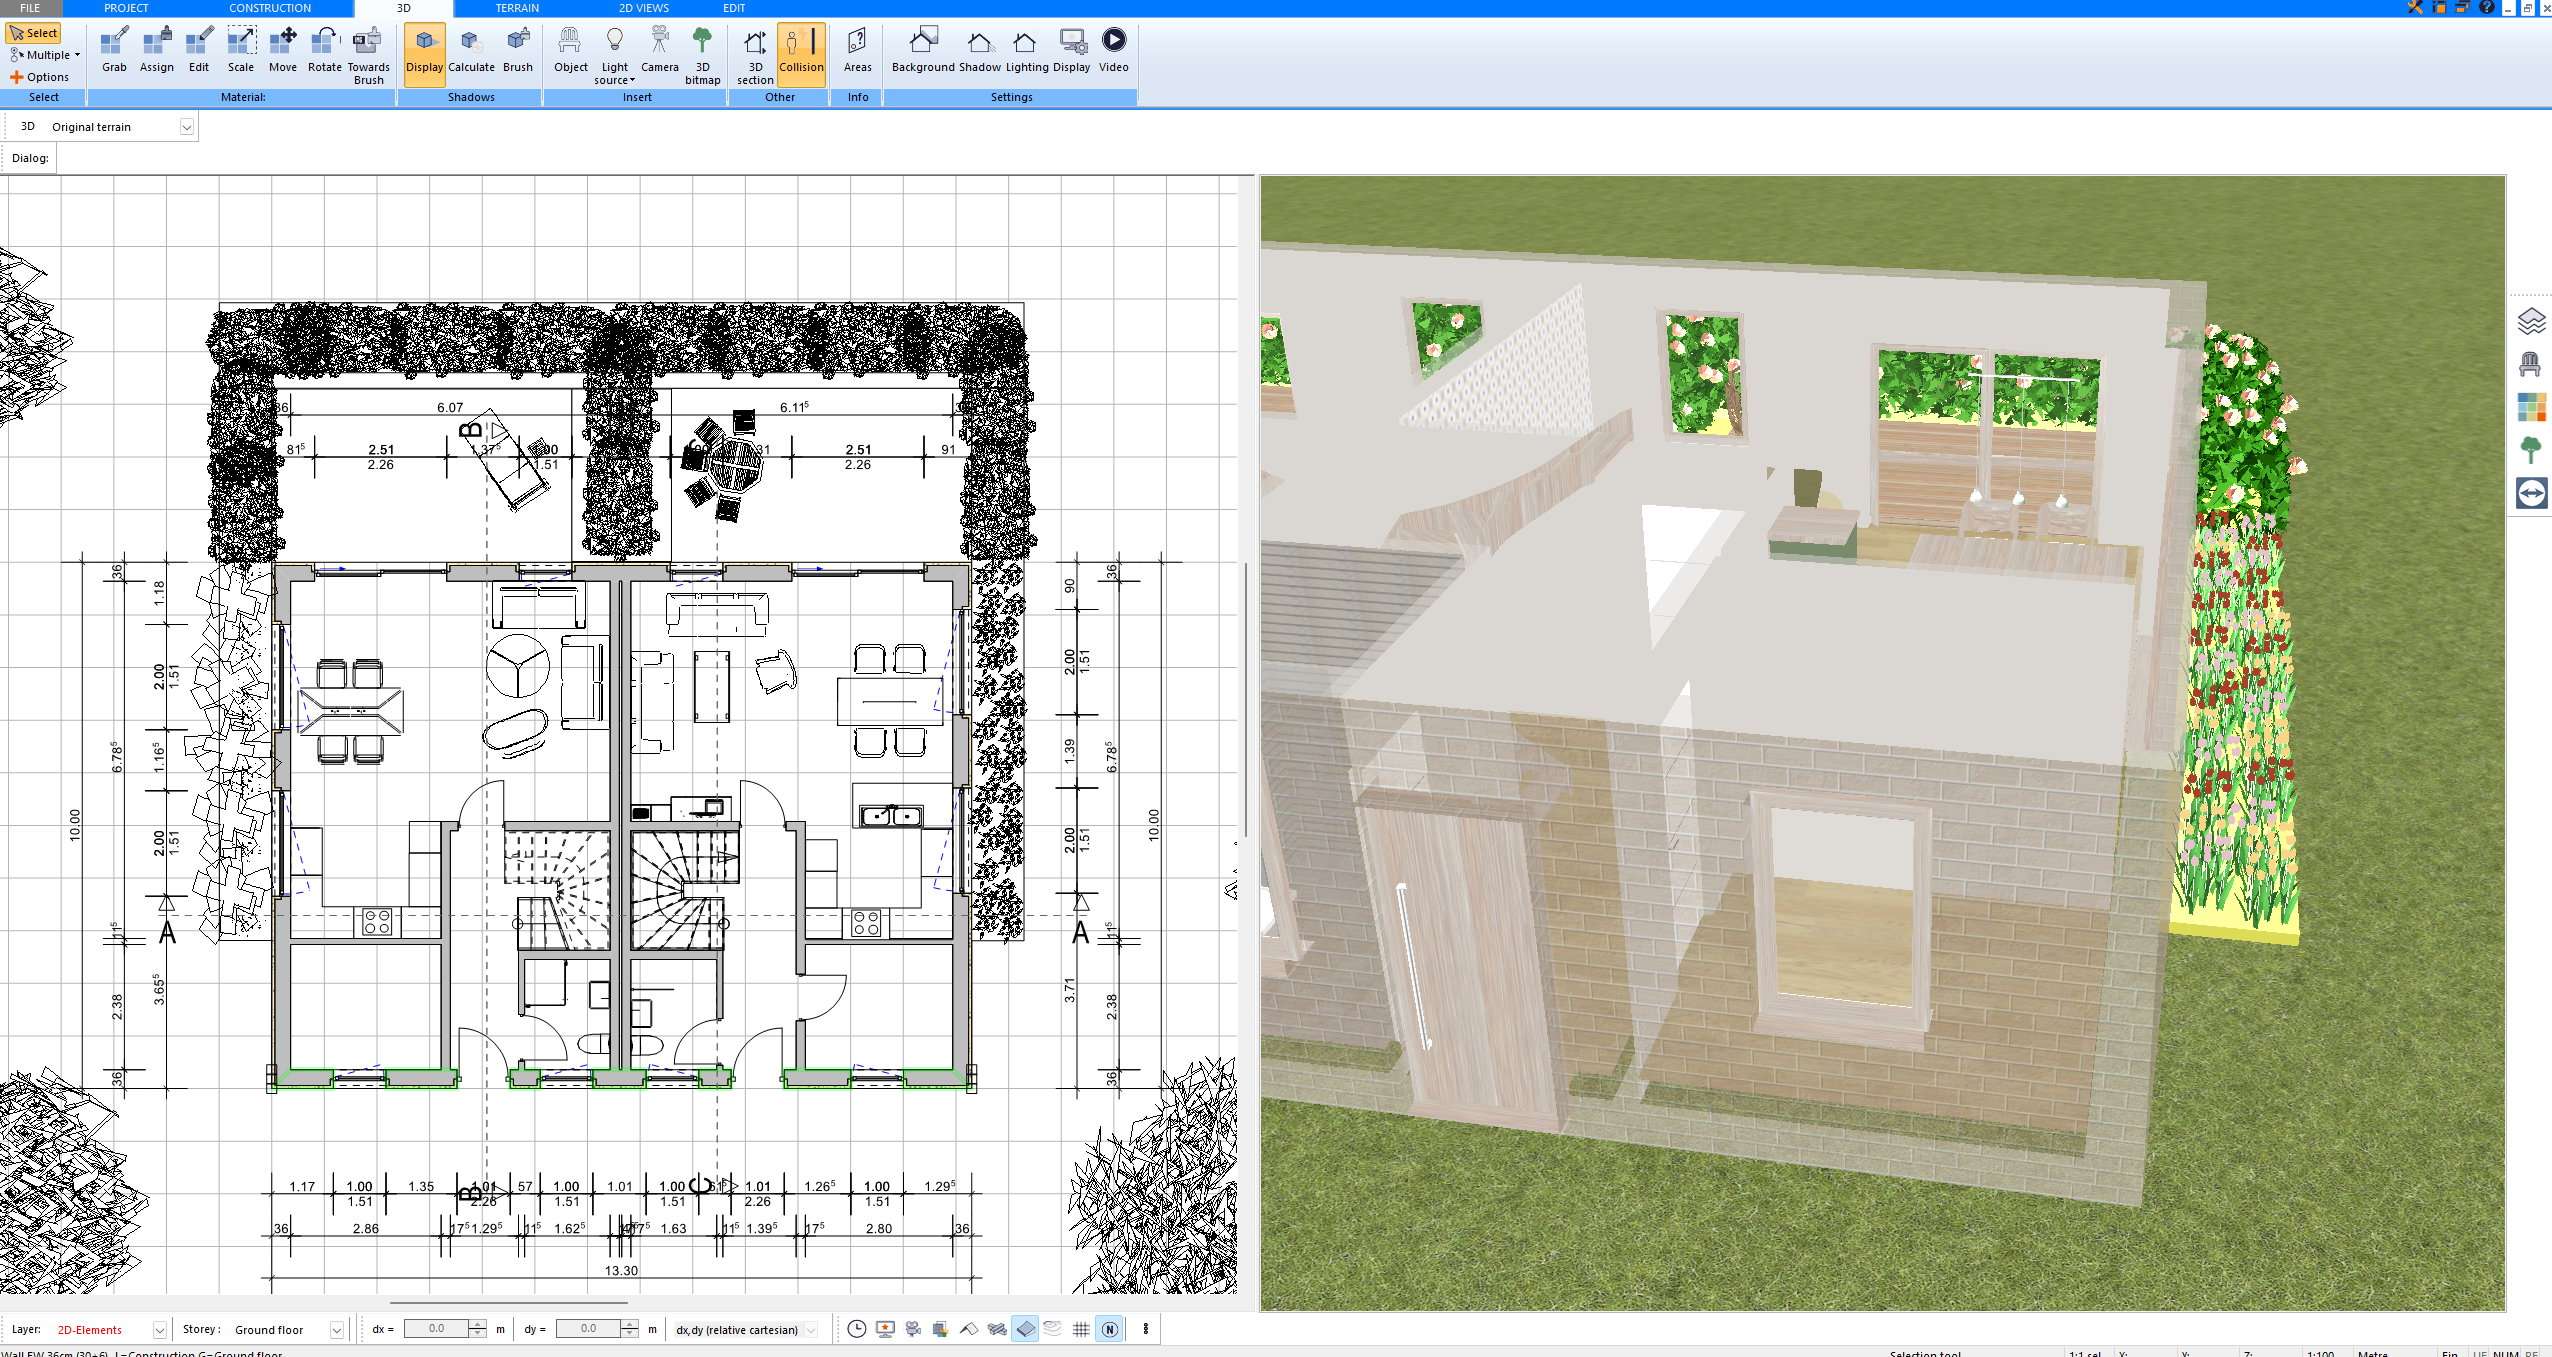Click the Calculate shadows icon
2552x1357 pixels.
(471, 50)
